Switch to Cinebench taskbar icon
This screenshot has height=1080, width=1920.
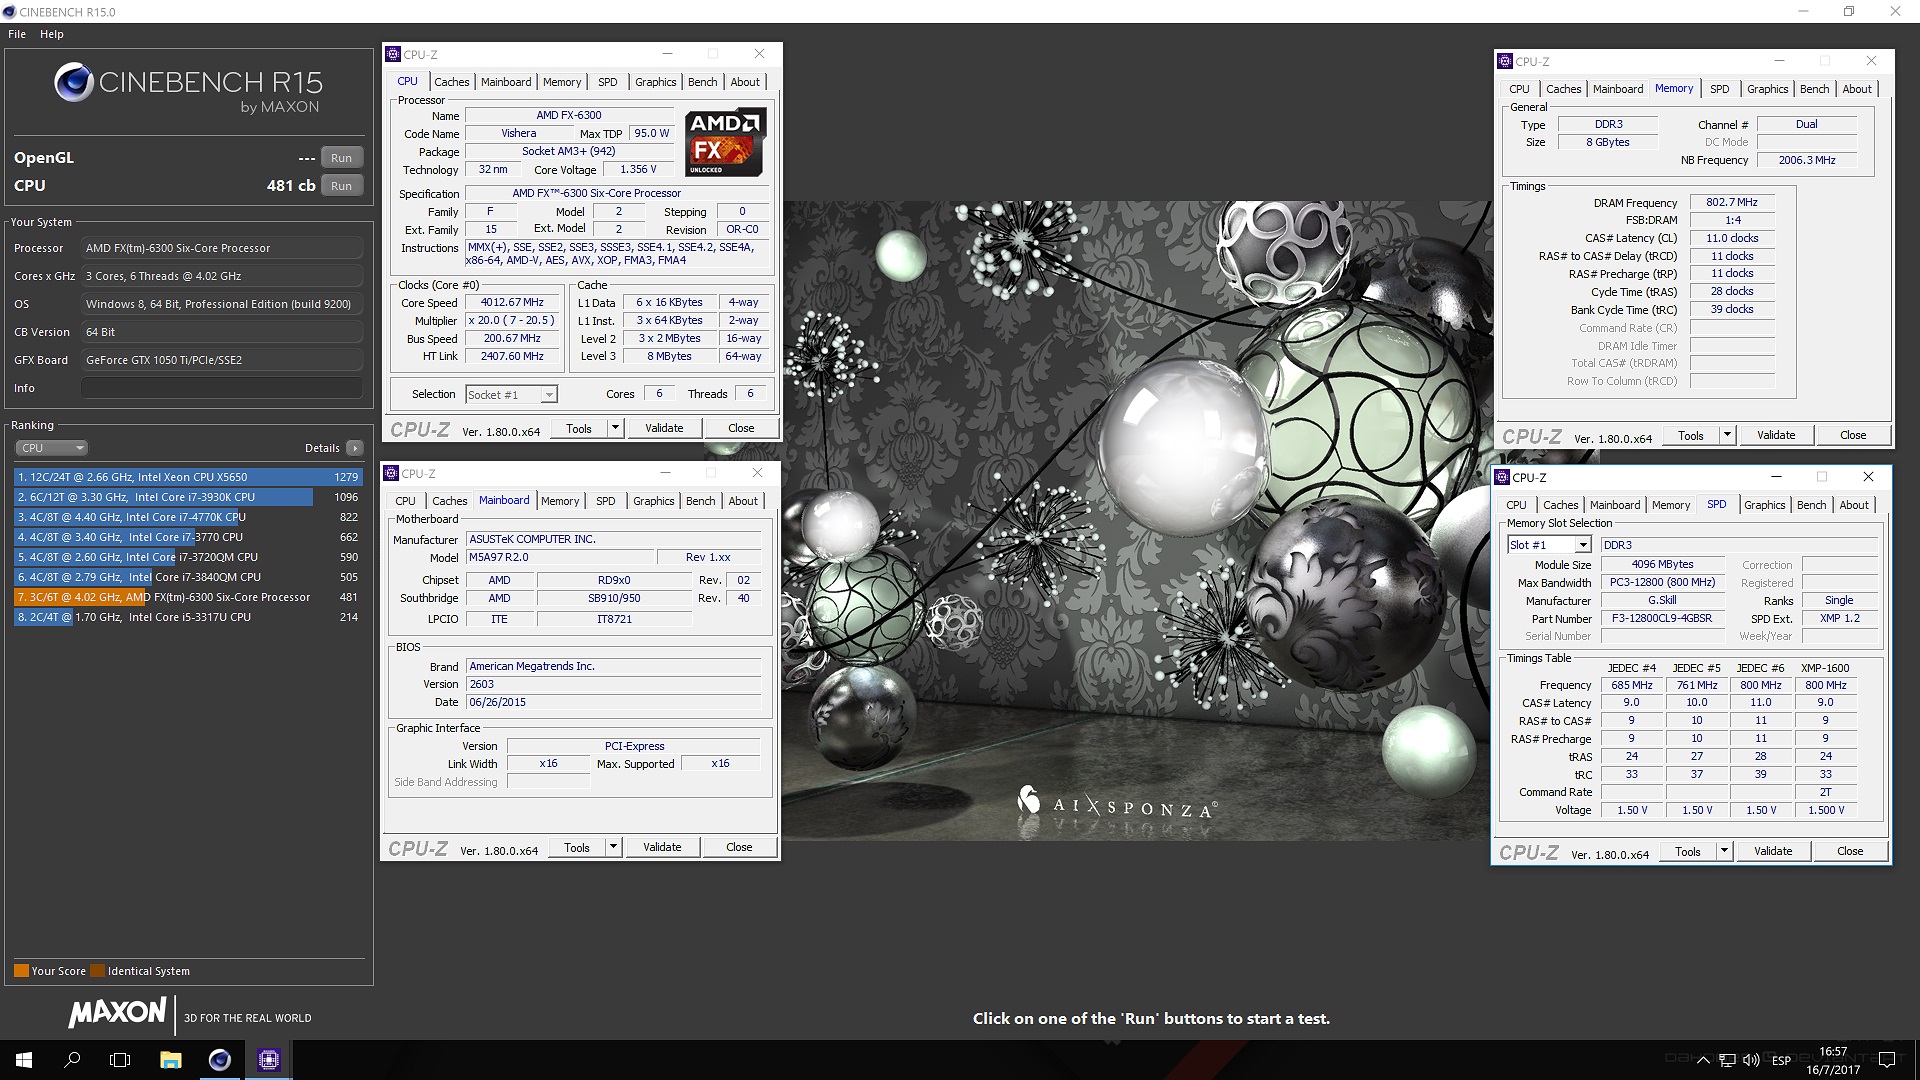point(219,1060)
